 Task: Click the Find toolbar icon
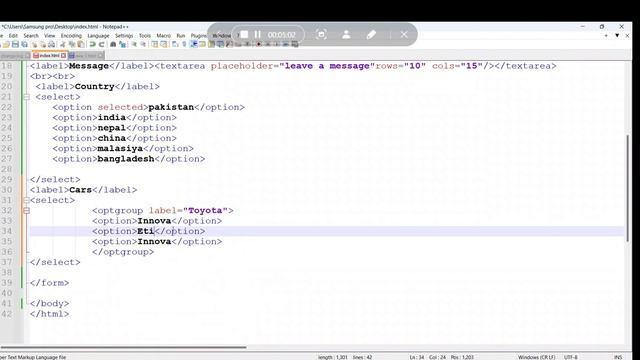[113, 44]
